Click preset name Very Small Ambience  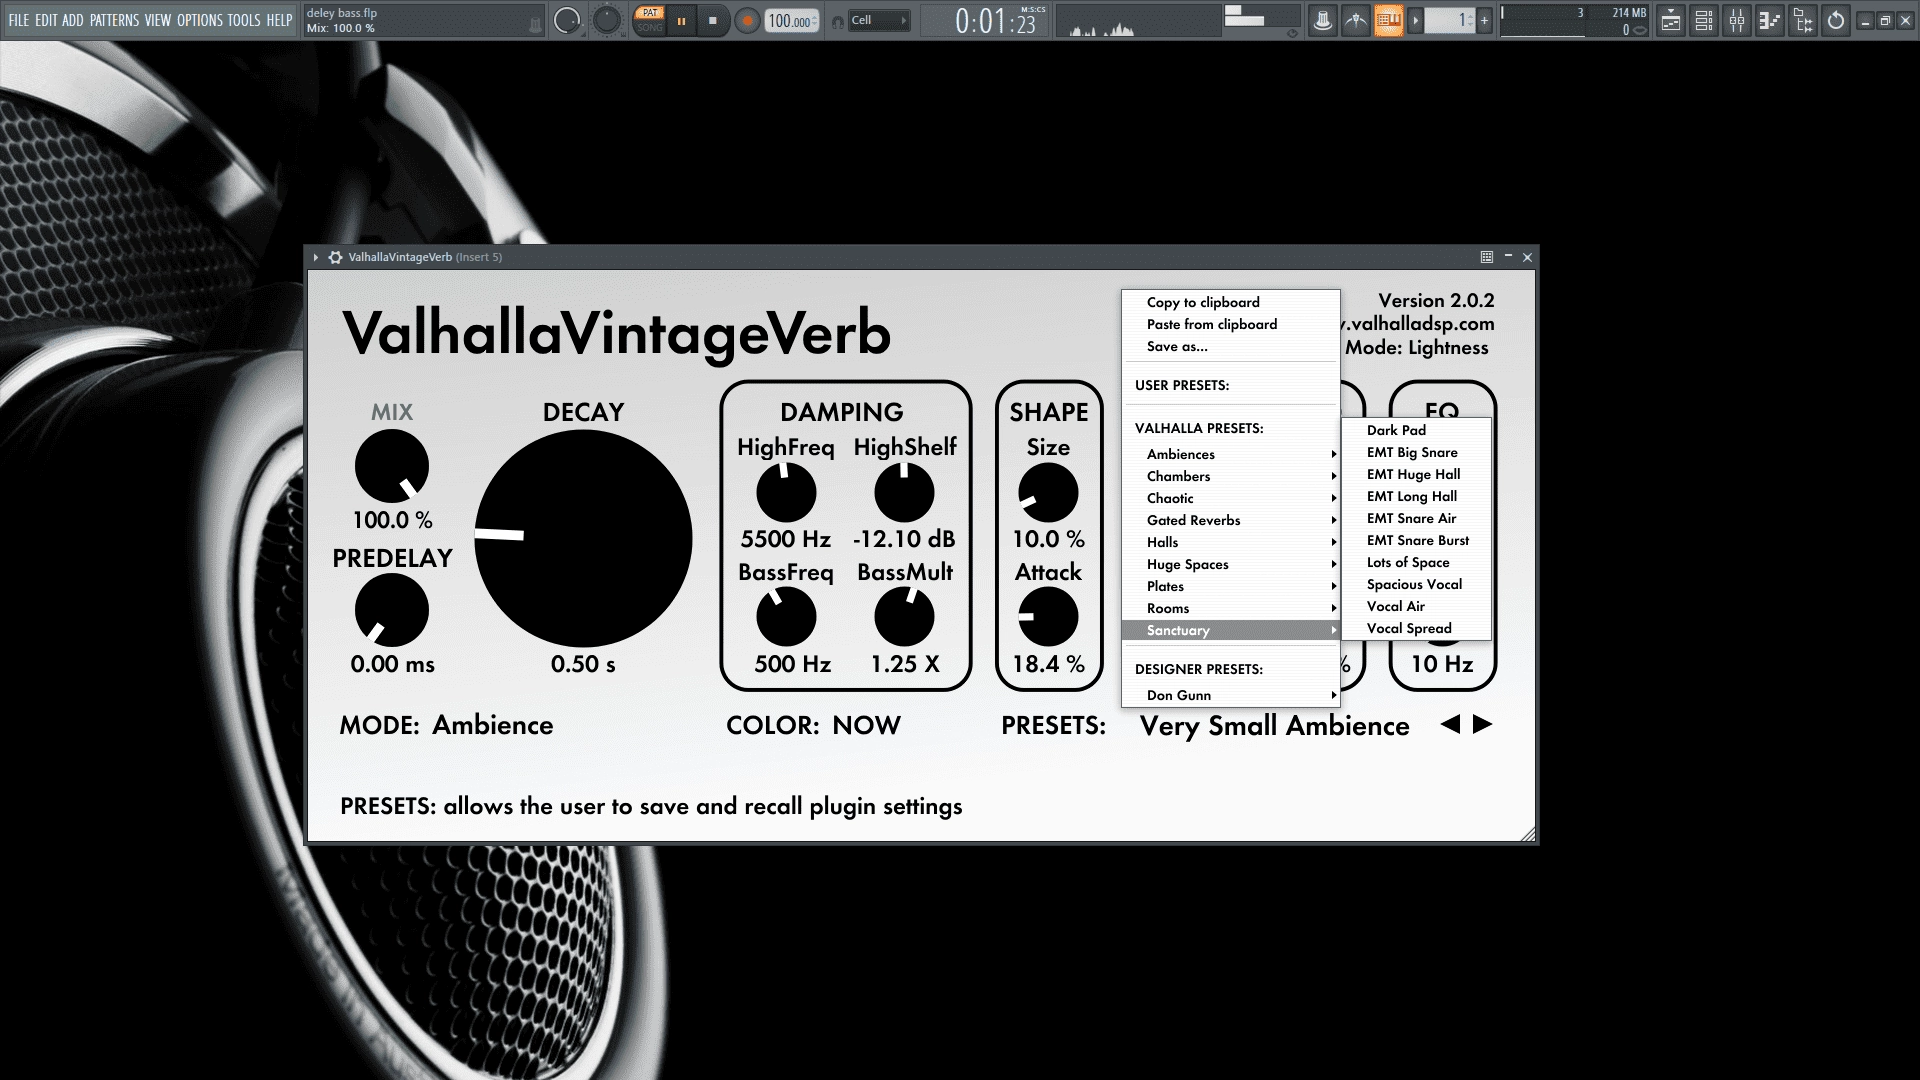point(1274,726)
